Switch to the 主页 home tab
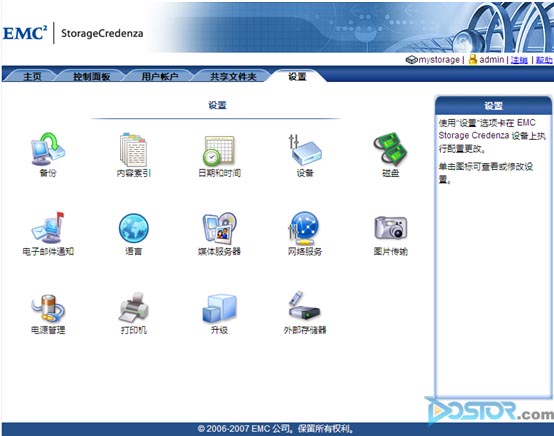554x436 pixels. [x=32, y=76]
